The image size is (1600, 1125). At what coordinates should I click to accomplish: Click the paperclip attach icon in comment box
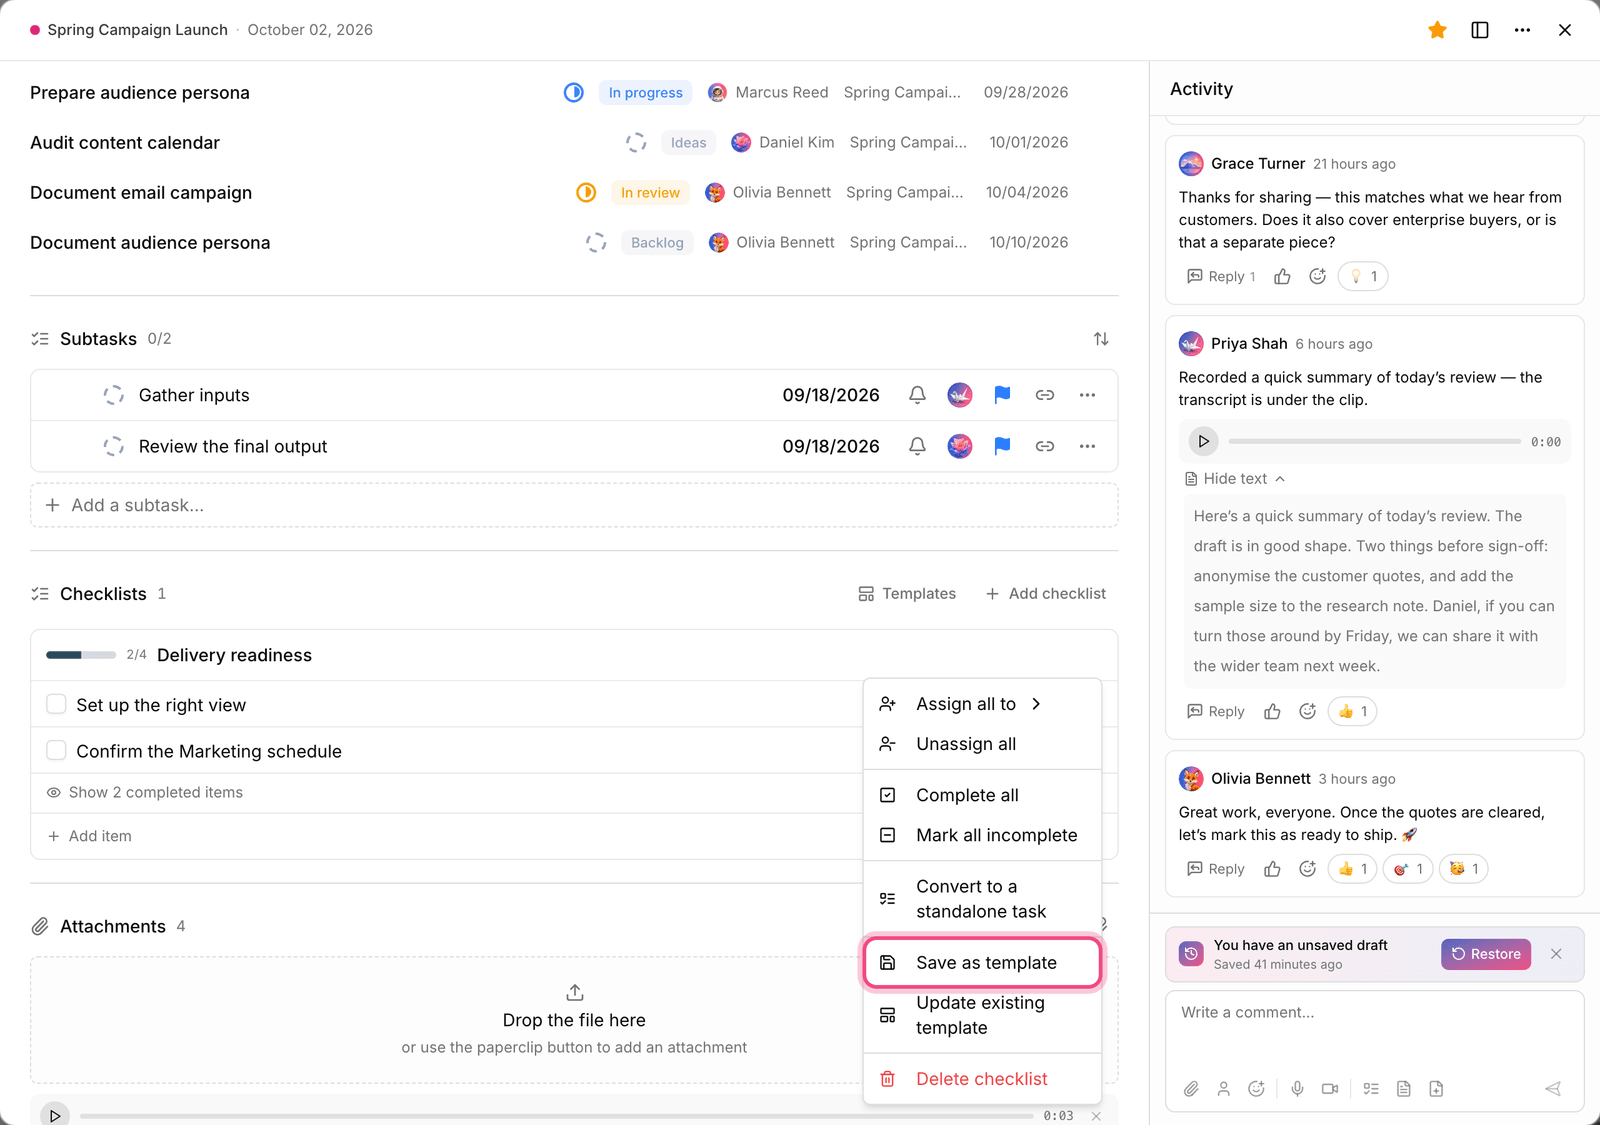point(1191,1089)
